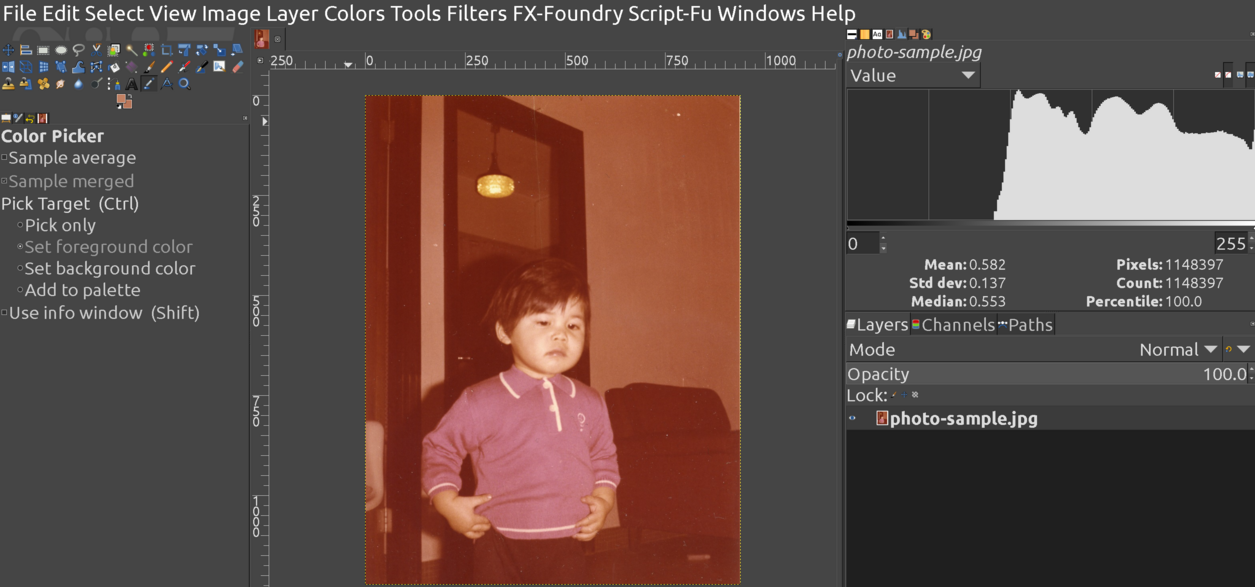
Task: Select the 3D Transform cube tool
Action: pyautogui.click(x=26, y=67)
